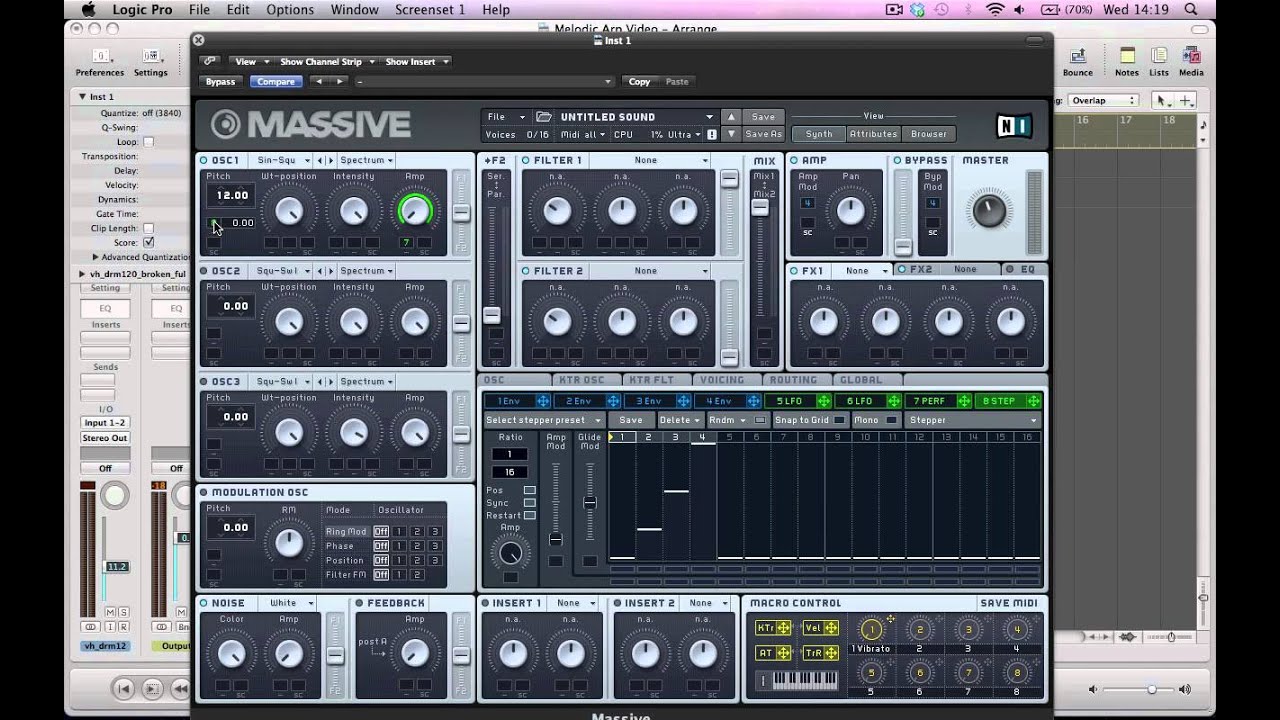Screen dimensions: 1280x720
Task: Click the preset up arrow in Massive
Action: pyautogui.click(x=731, y=117)
